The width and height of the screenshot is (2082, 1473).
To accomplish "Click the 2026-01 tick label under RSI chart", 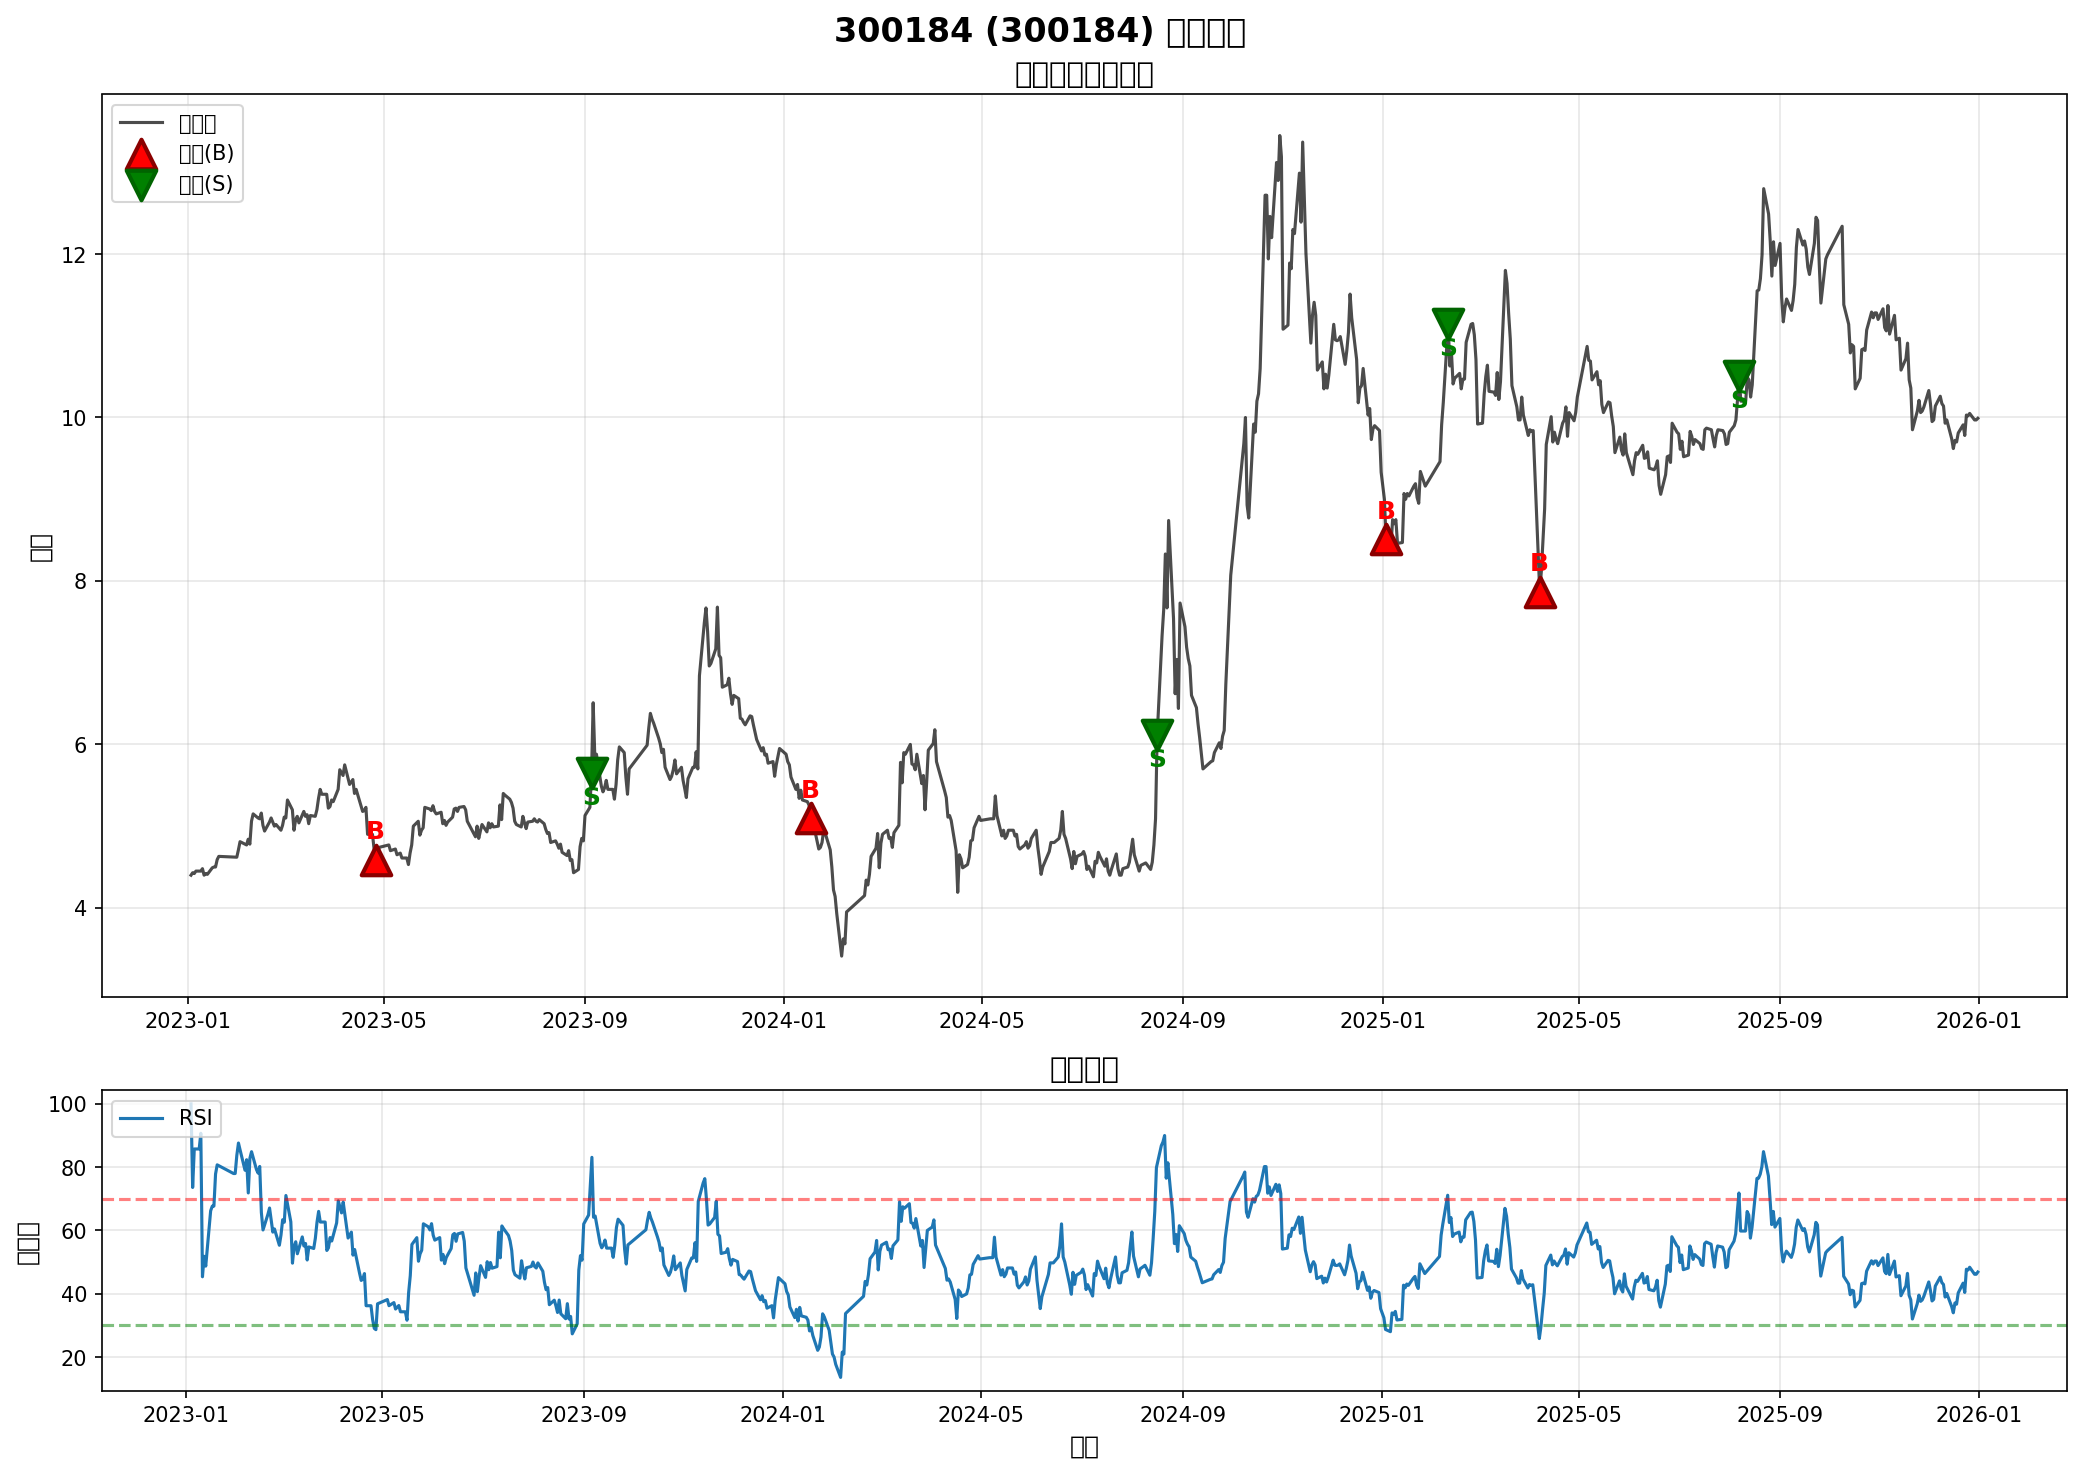I will 1978,1415.
